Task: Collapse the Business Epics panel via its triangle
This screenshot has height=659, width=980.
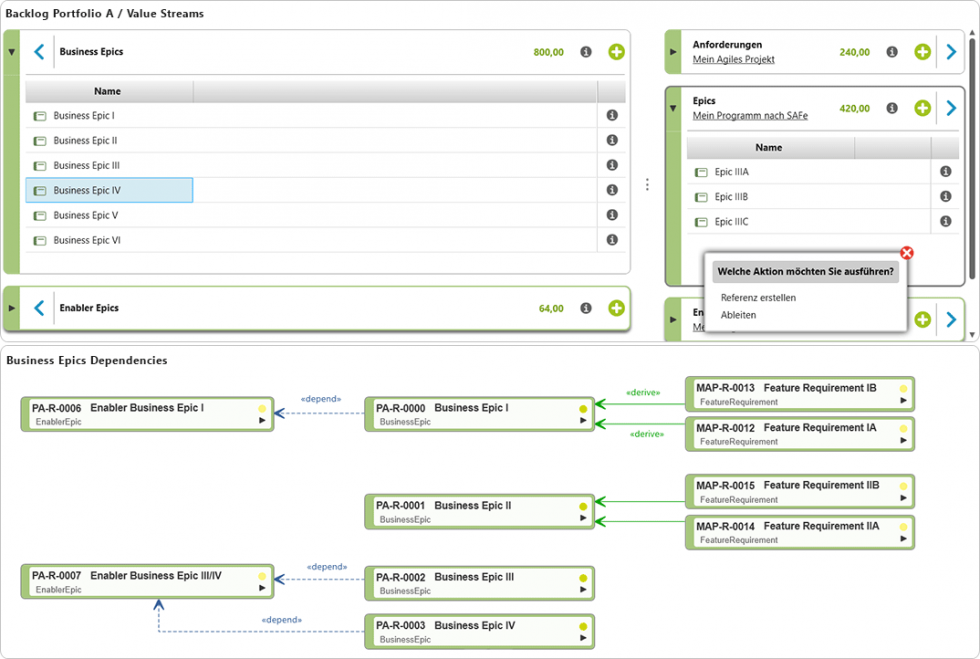Action: (10, 52)
